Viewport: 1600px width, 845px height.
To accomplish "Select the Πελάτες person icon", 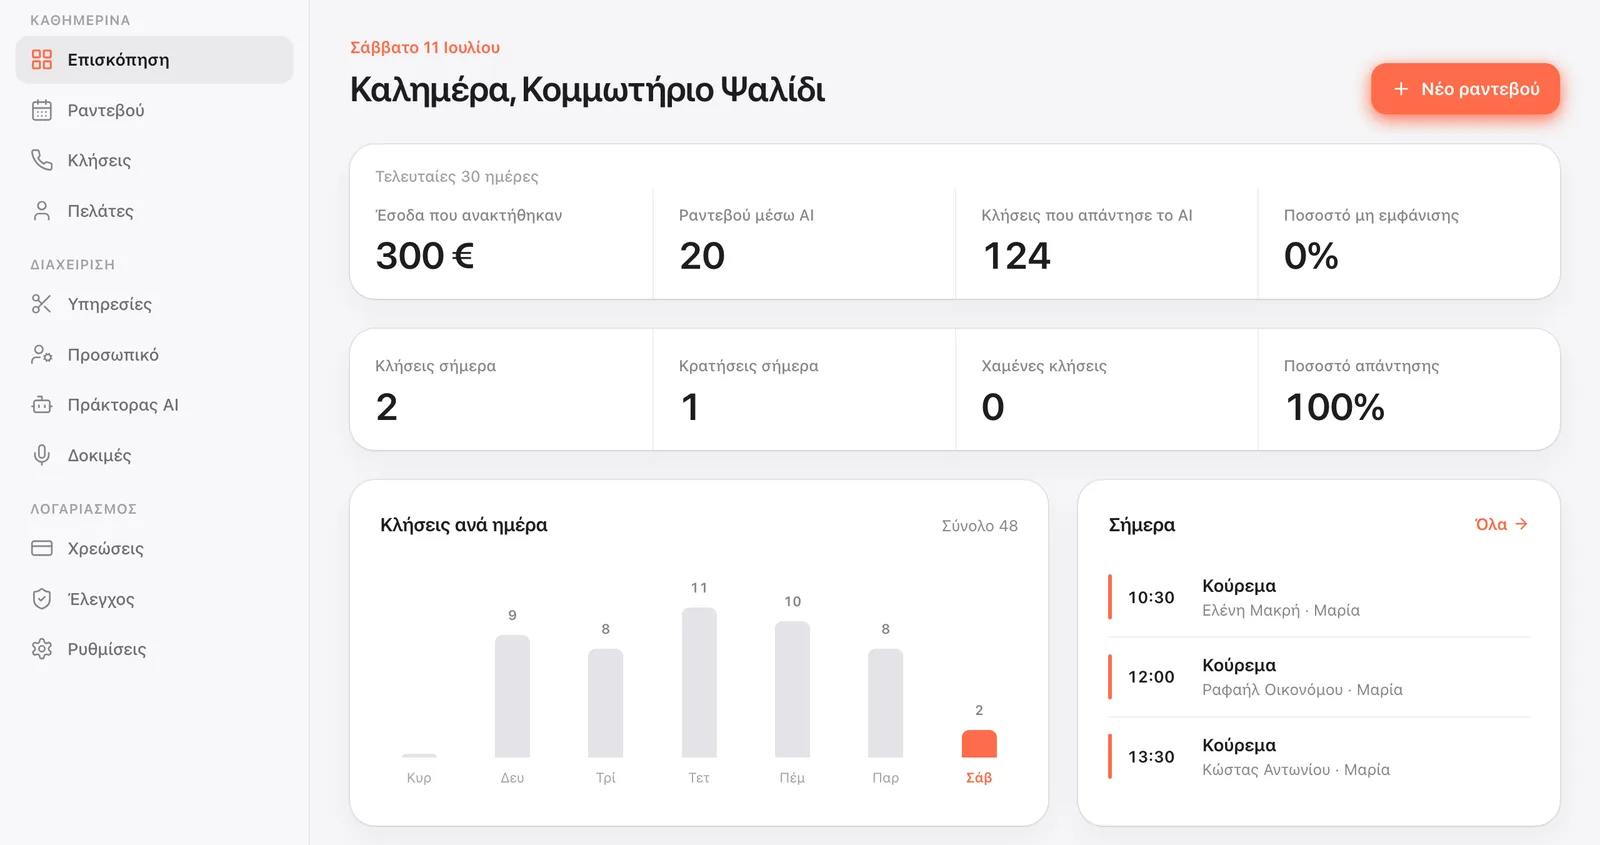I will pos(42,211).
